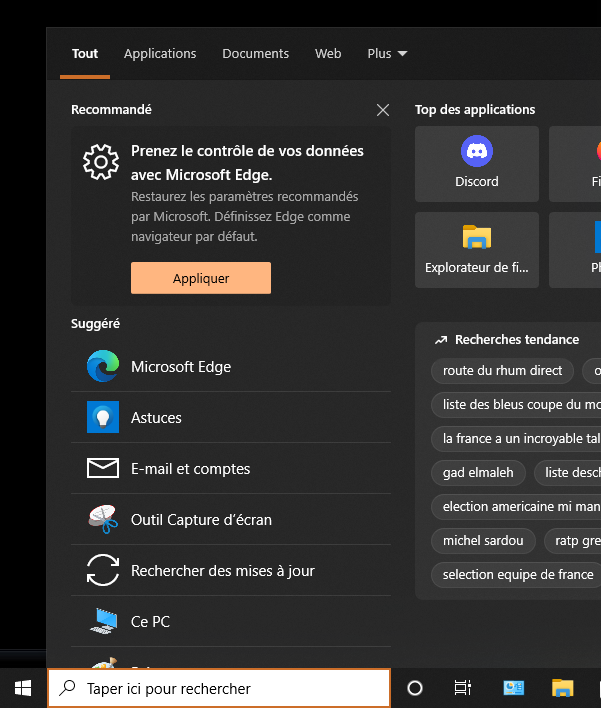Open Task View on the taskbar
Viewport: 601px width, 708px height.
[x=462, y=688]
